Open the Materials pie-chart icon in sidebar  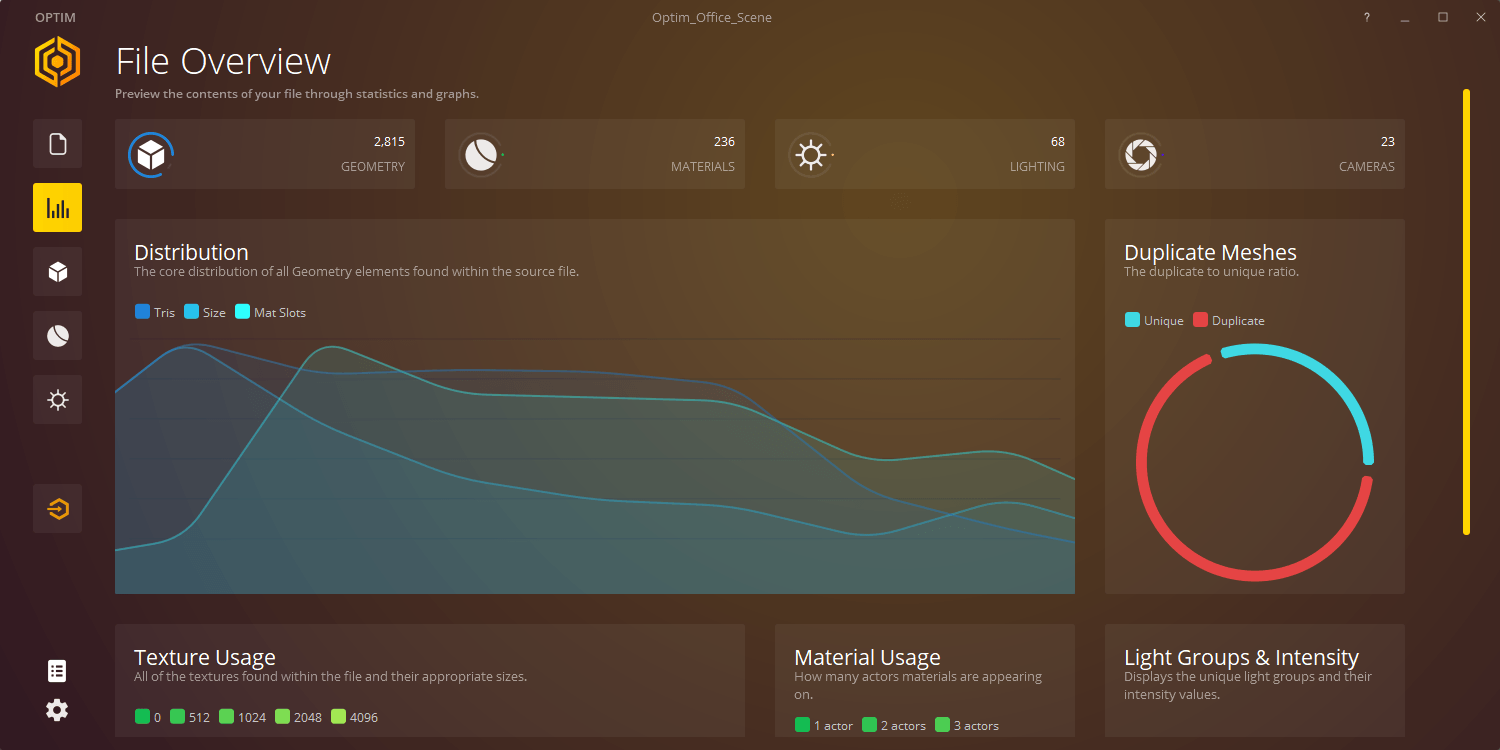[57, 335]
